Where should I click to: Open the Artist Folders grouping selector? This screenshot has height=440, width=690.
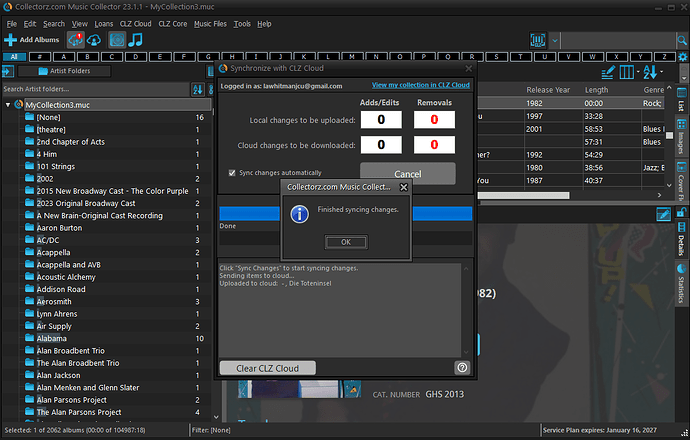(x=64, y=71)
